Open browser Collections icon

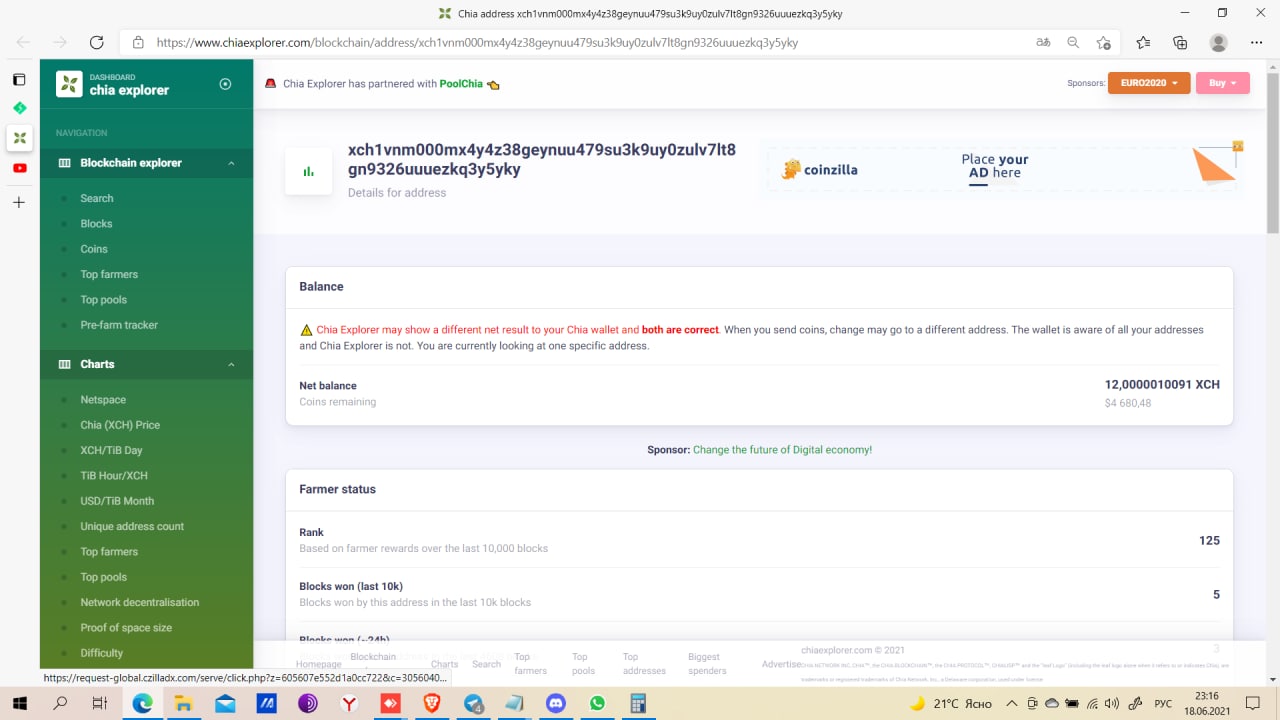pos(1180,42)
